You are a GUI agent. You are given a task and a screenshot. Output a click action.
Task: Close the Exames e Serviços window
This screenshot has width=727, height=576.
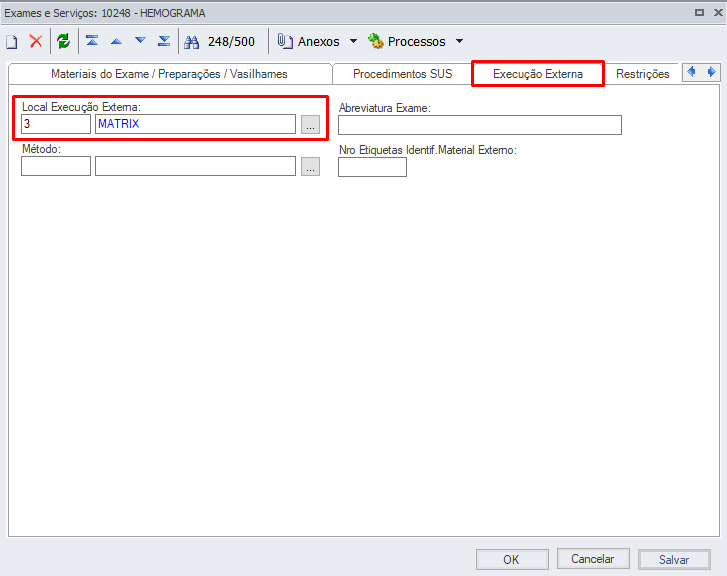tap(718, 13)
